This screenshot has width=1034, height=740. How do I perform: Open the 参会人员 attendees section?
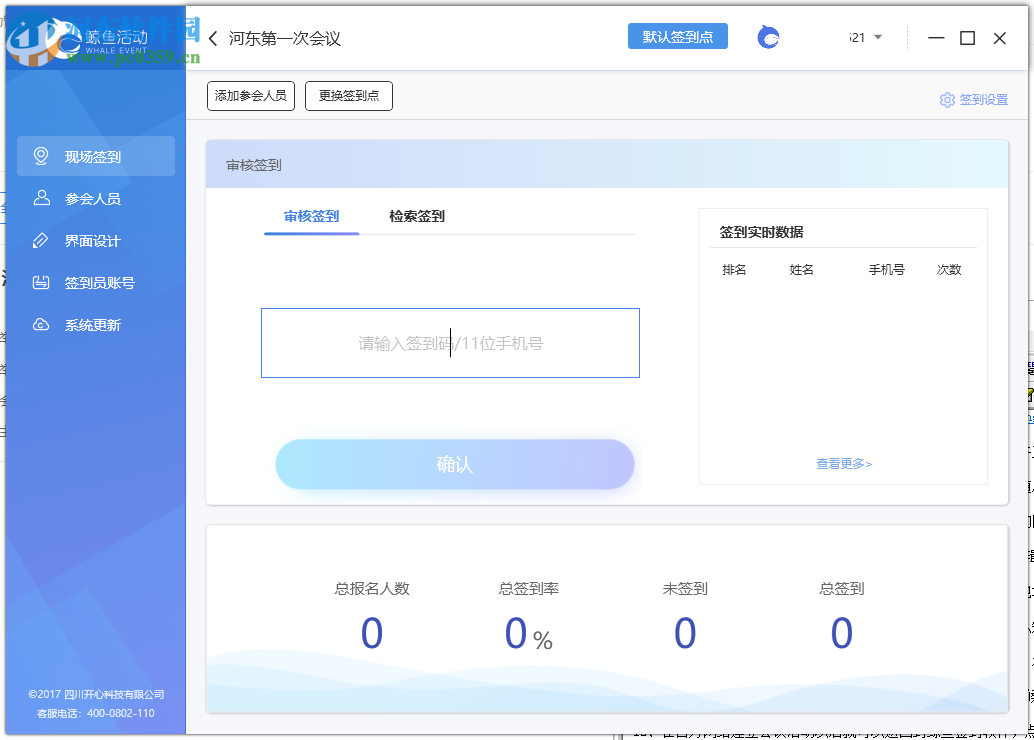point(96,198)
